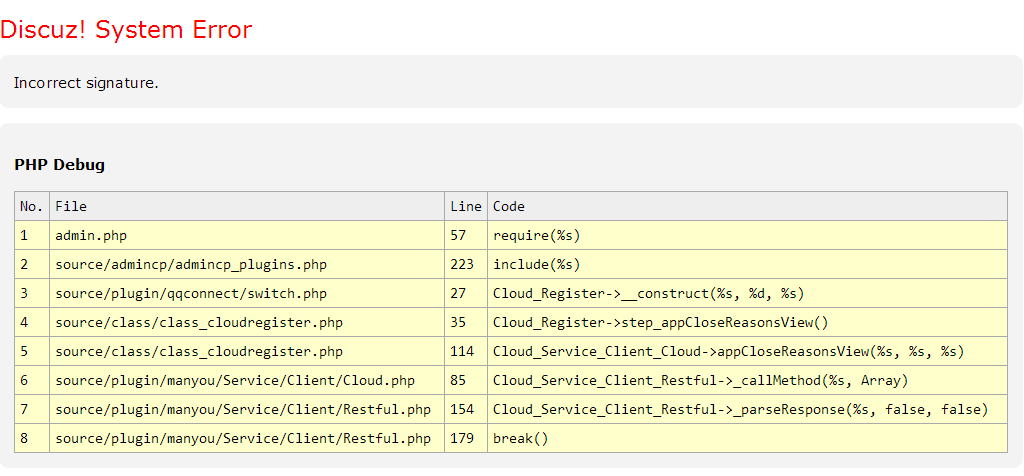Click the manyou Client/Cloud.php file path
Image resolution: width=1024 pixels, height=476 pixels.
pos(235,381)
